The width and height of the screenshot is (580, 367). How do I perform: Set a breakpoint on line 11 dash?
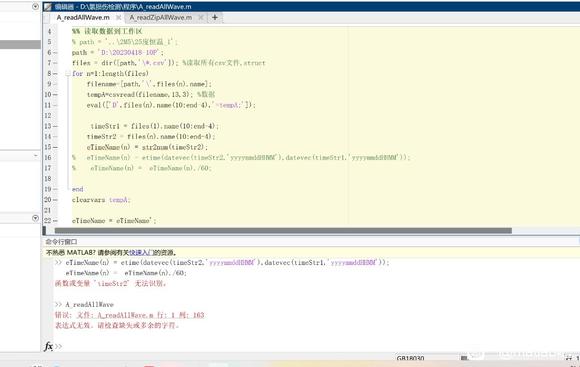(x=55, y=105)
